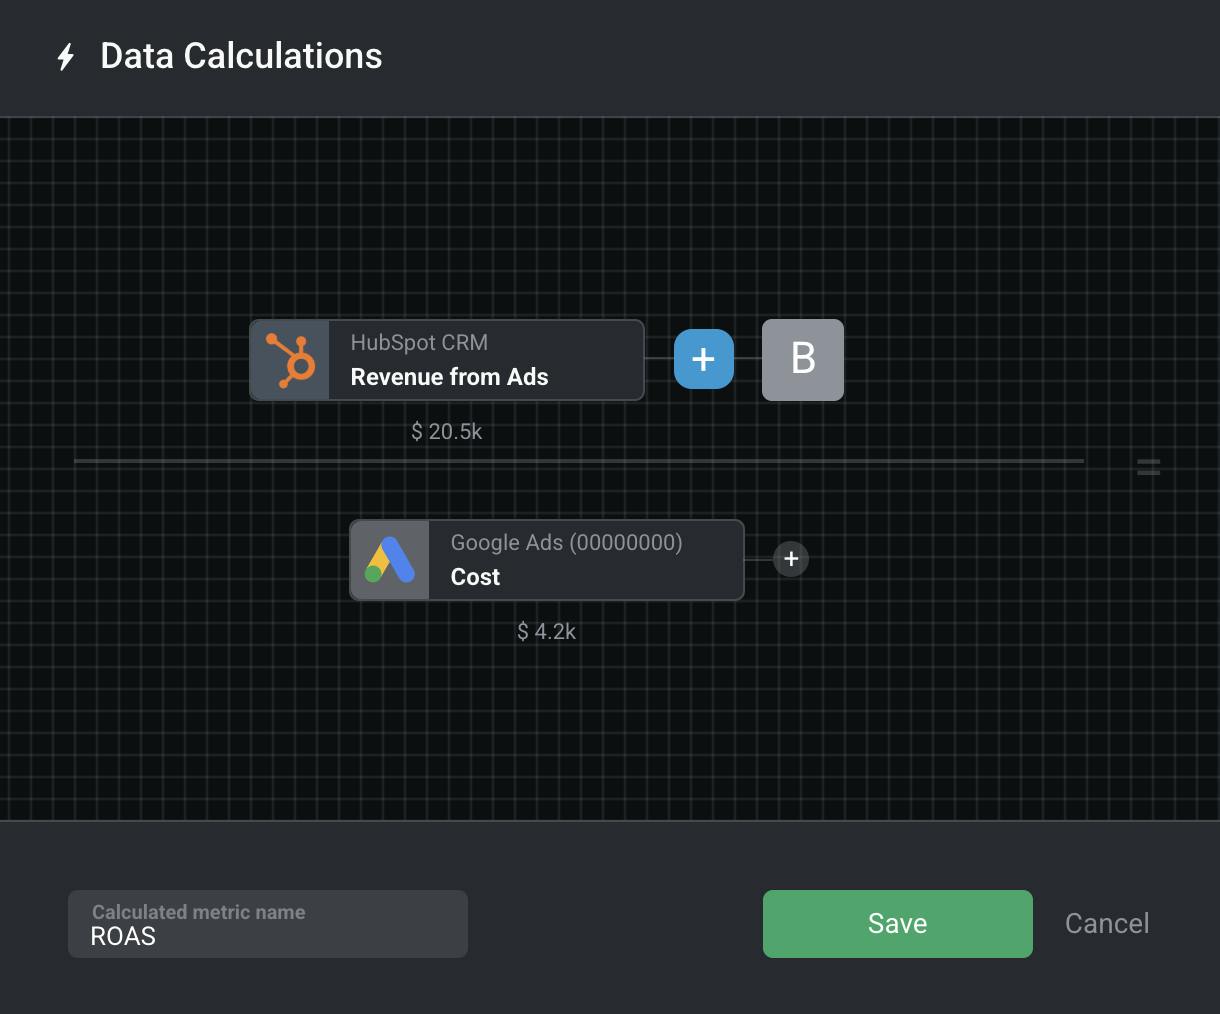Cancel the data calculation
The width and height of the screenshot is (1220, 1014).
[x=1107, y=924]
